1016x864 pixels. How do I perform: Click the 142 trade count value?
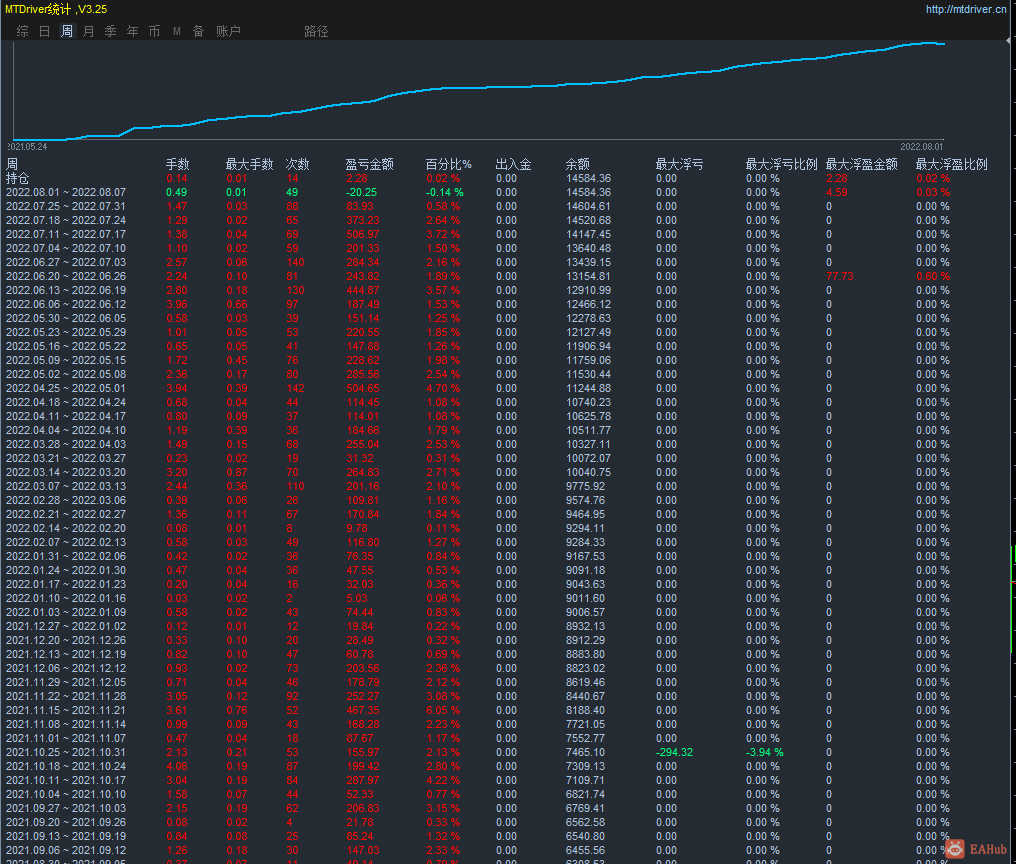pos(295,388)
